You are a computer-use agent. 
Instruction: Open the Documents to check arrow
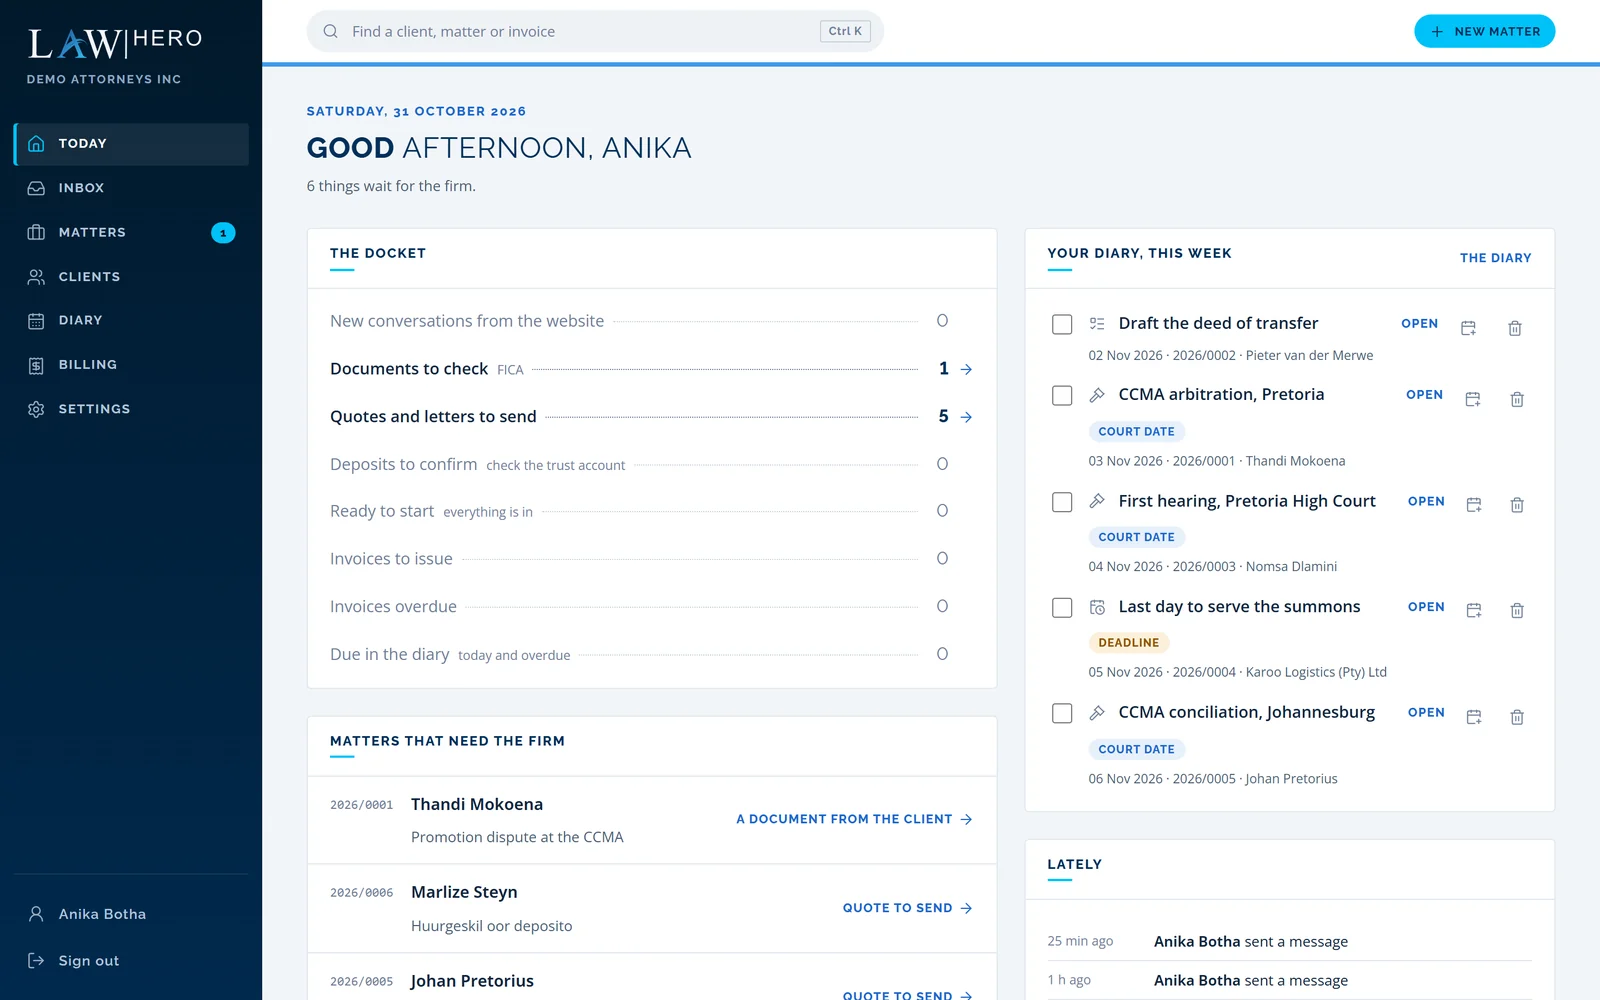pyautogui.click(x=966, y=369)
